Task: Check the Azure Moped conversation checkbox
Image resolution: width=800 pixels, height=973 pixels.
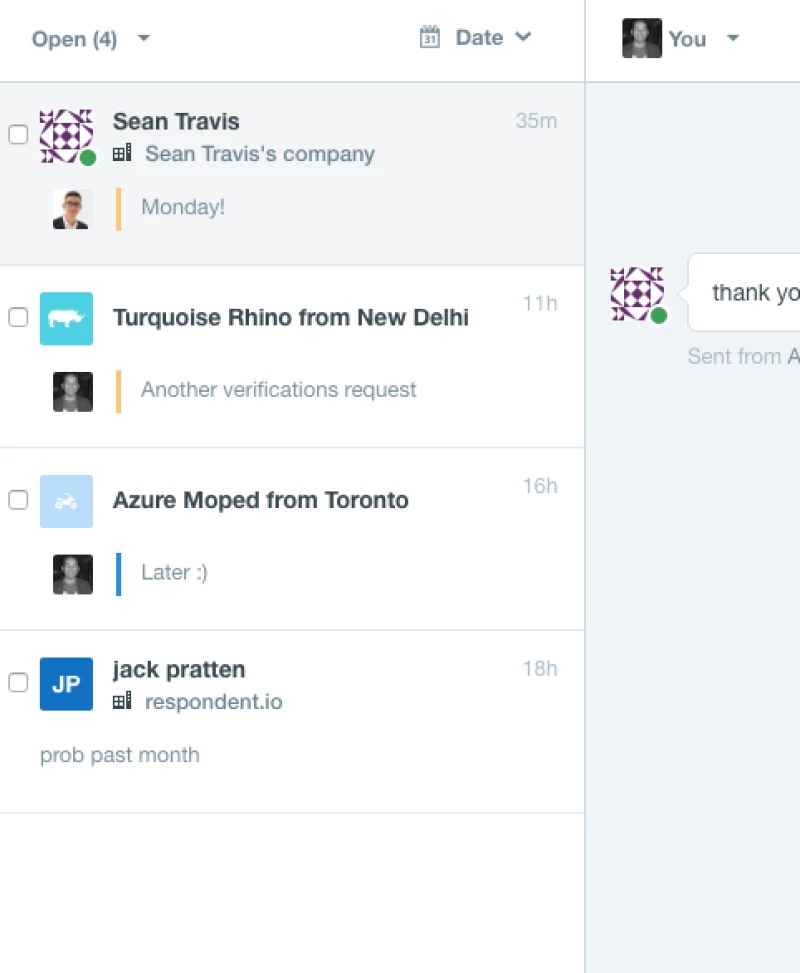Action: [x=18, y=501]
